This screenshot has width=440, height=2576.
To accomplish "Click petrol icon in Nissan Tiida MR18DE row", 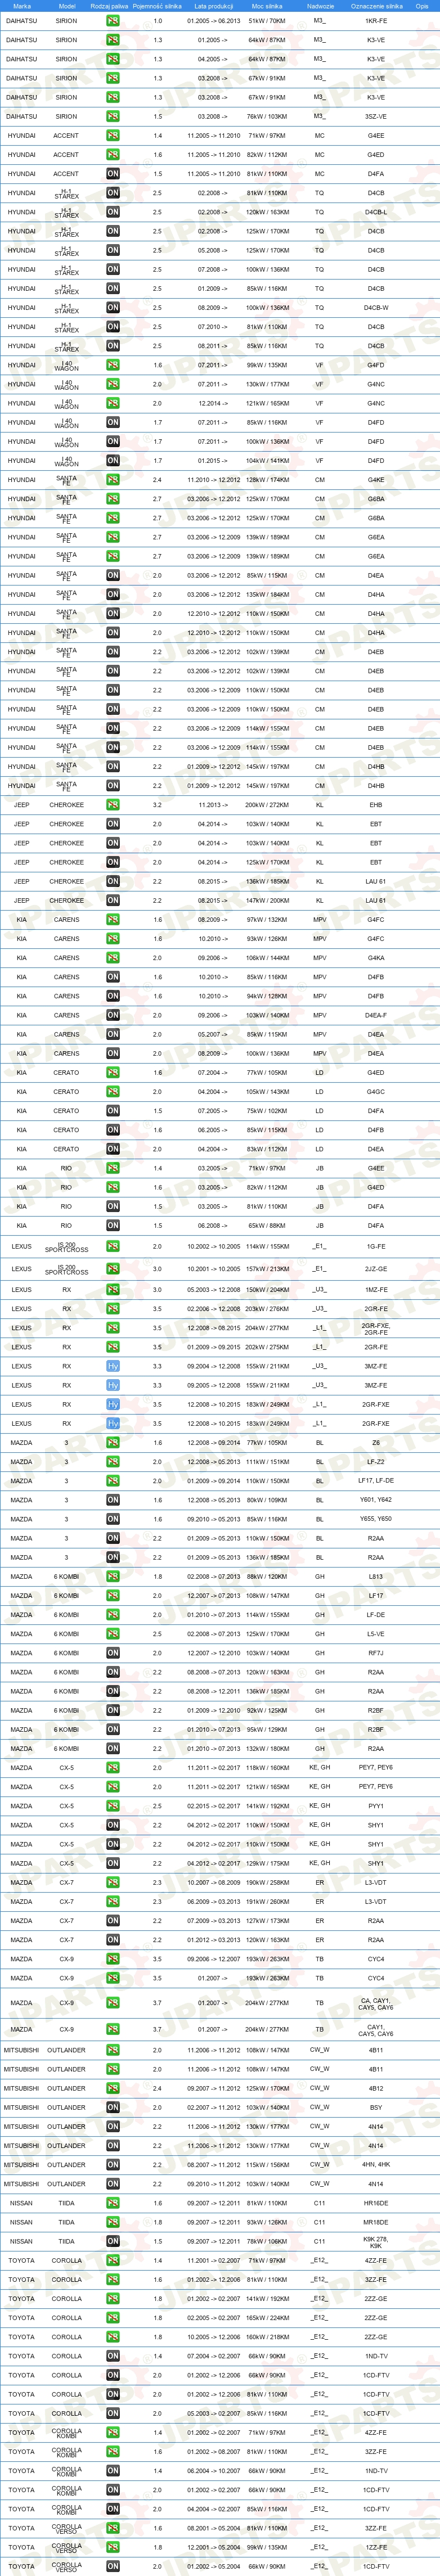I will pos(113,2222).
